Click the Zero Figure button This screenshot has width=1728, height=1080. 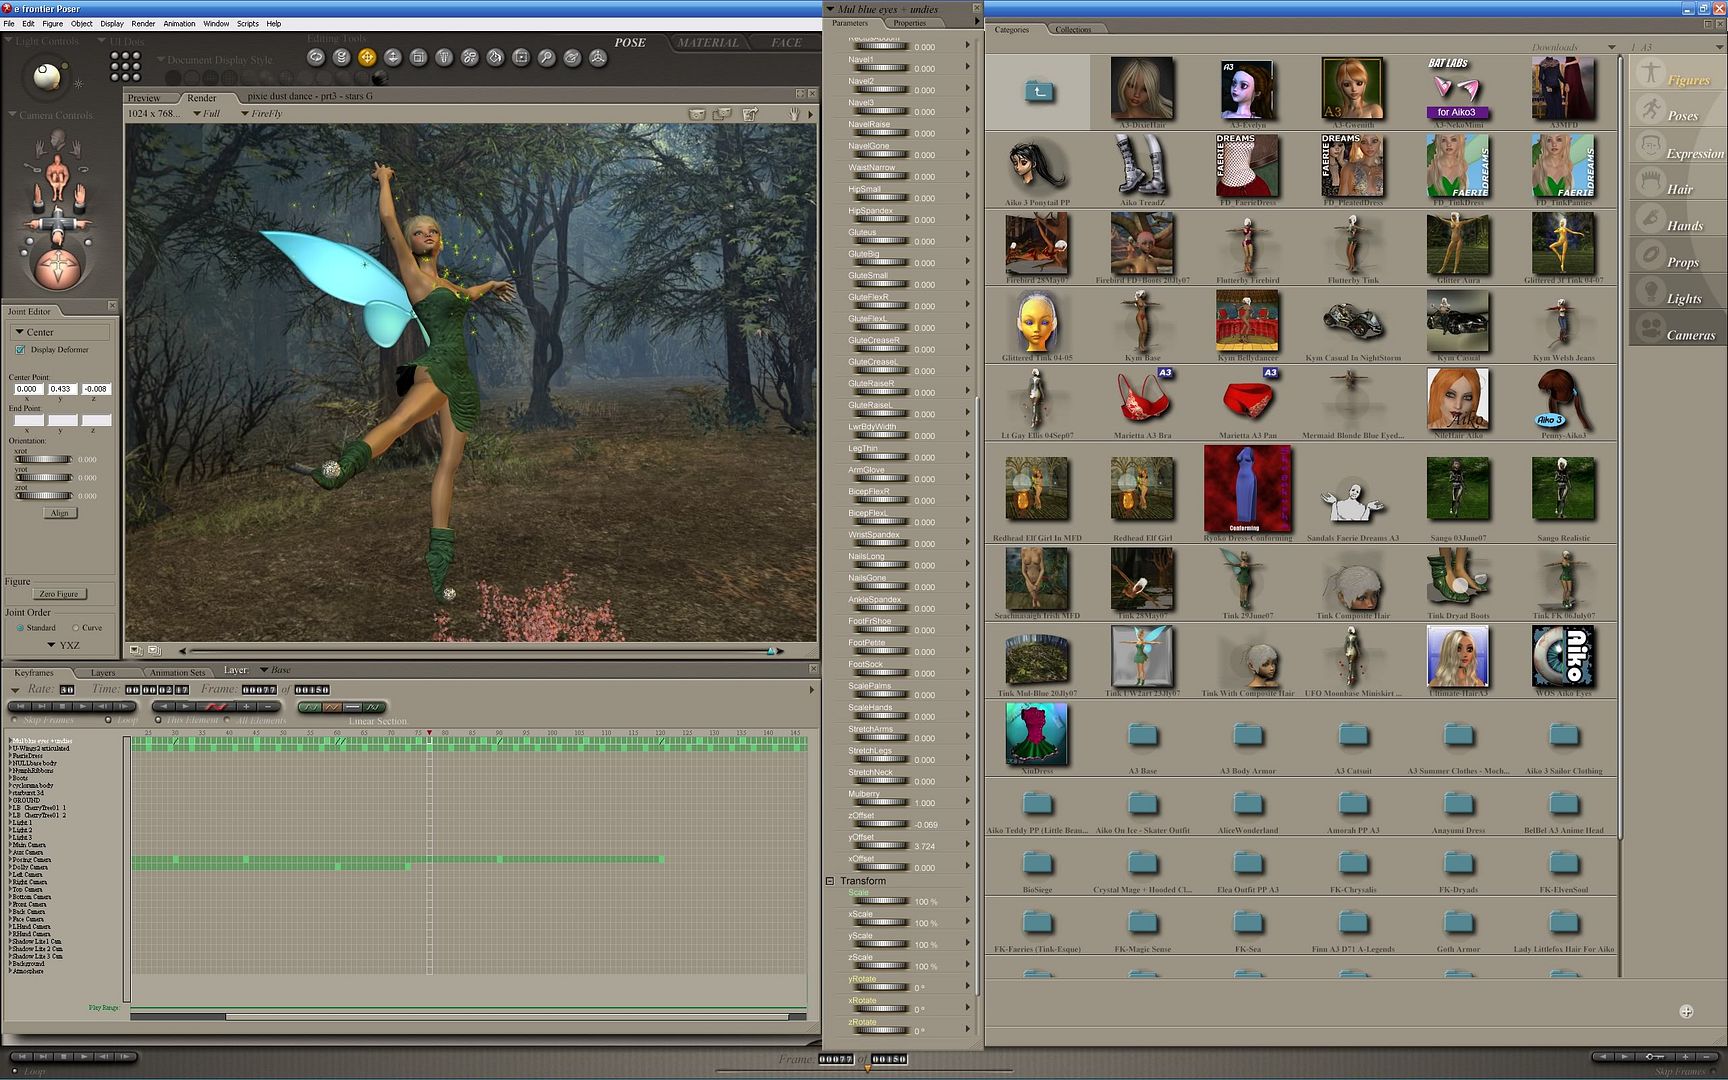click(59, 594)
